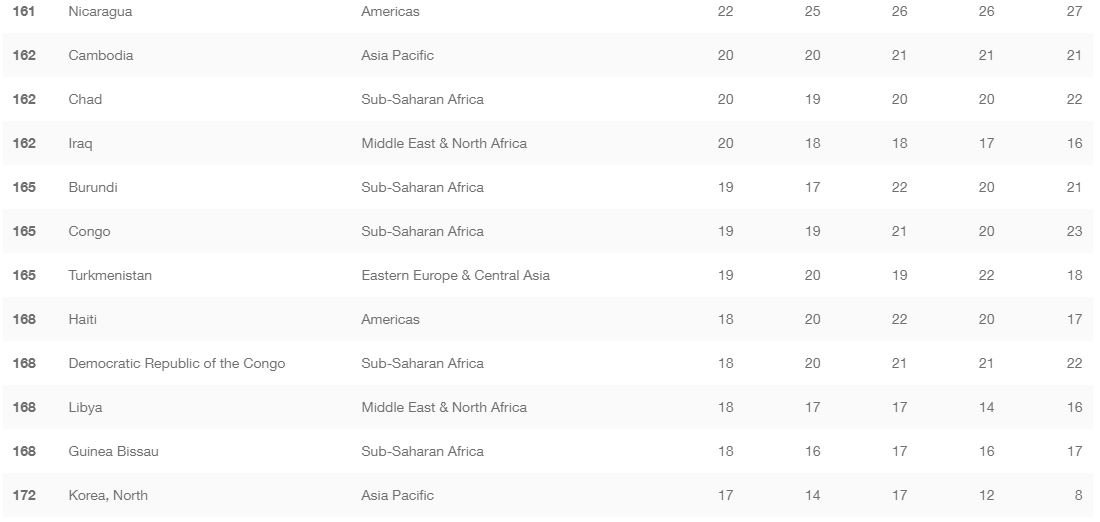Open the Guinea Bissau entry
The height and width of the screenshot is (522, 1100).
(113, 452)
